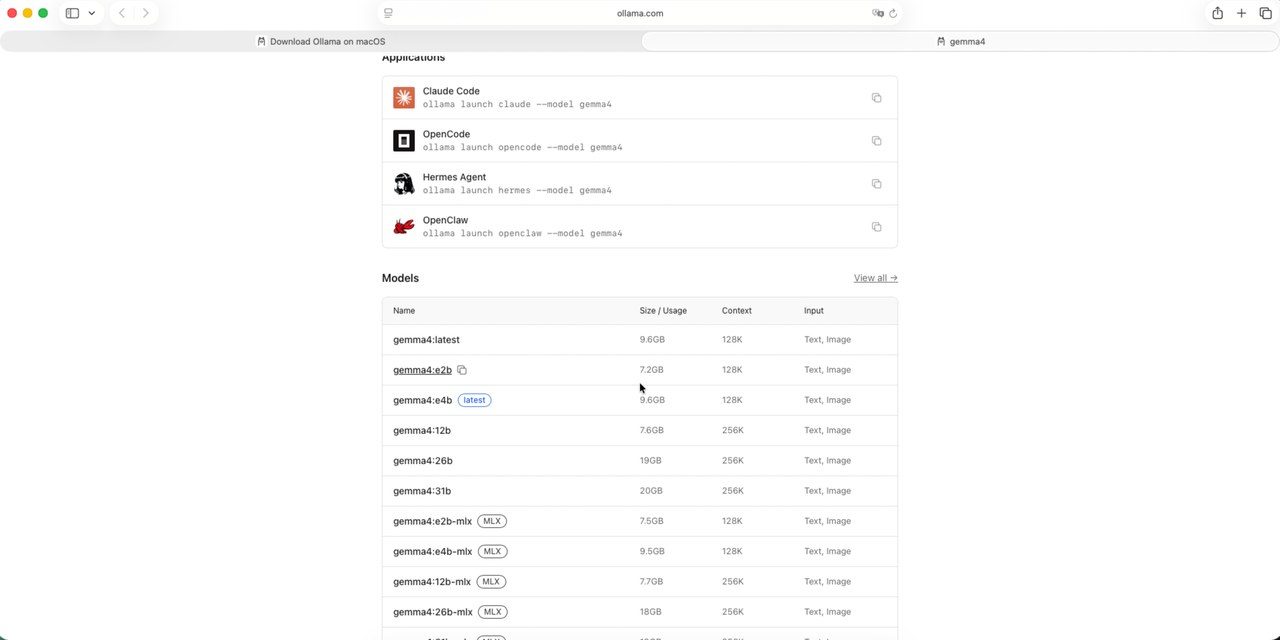
Task: Copy the Hermes Agent launch command
Action: pyautogui.click(x=876, y=184)
